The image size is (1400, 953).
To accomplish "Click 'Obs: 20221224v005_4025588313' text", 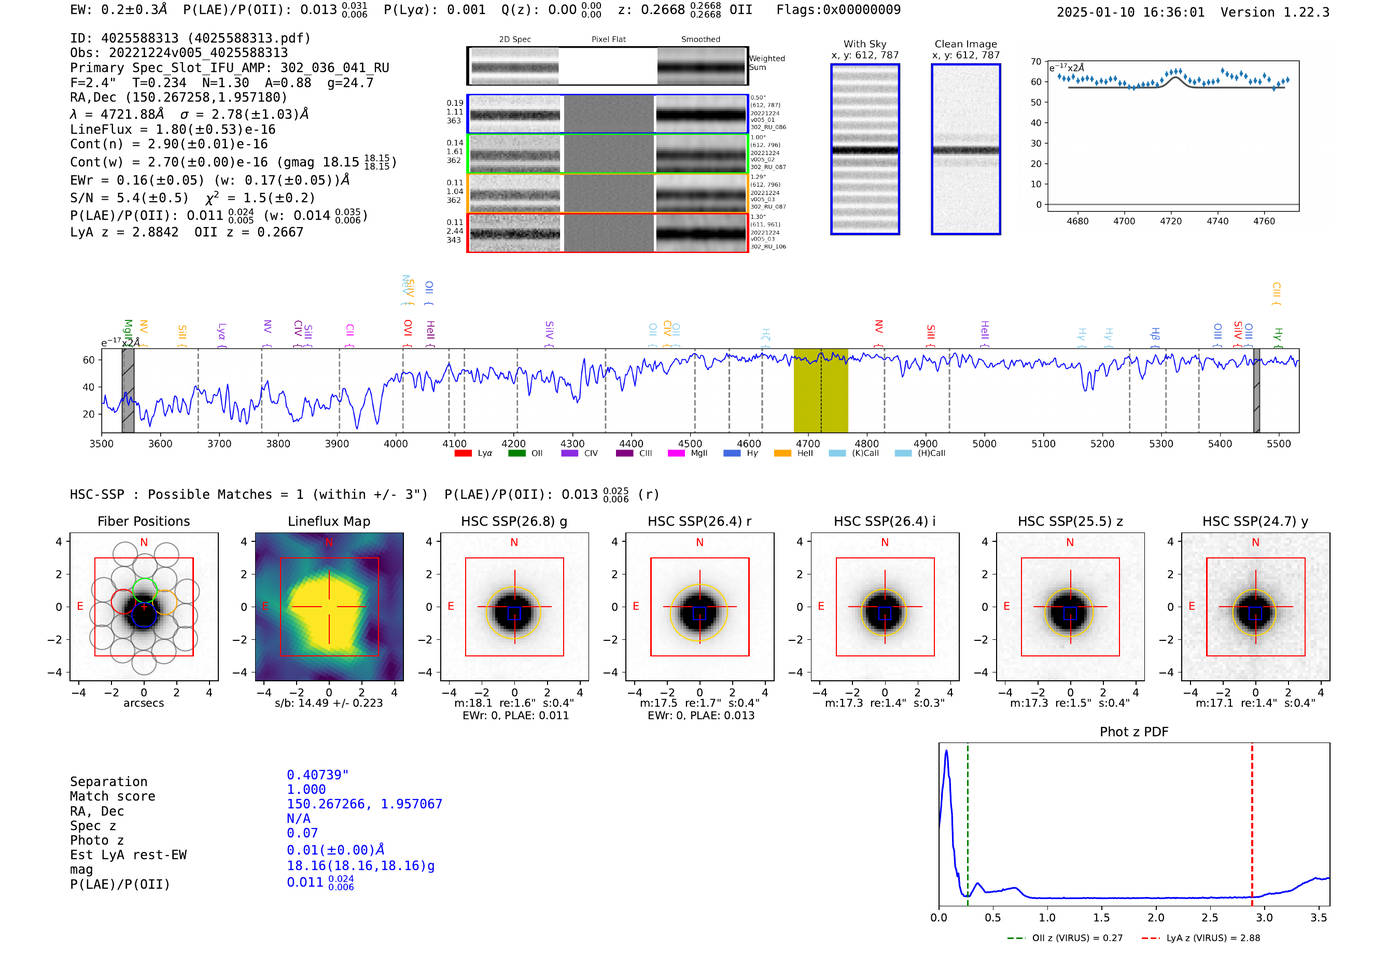I will 179,53.
